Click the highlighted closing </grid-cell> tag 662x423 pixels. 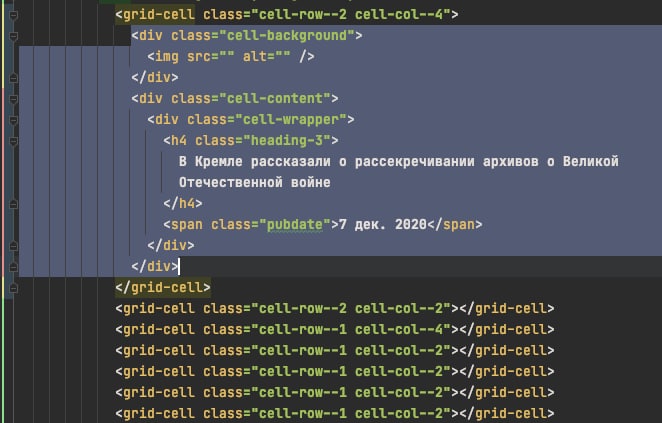(x=163, y=287)
